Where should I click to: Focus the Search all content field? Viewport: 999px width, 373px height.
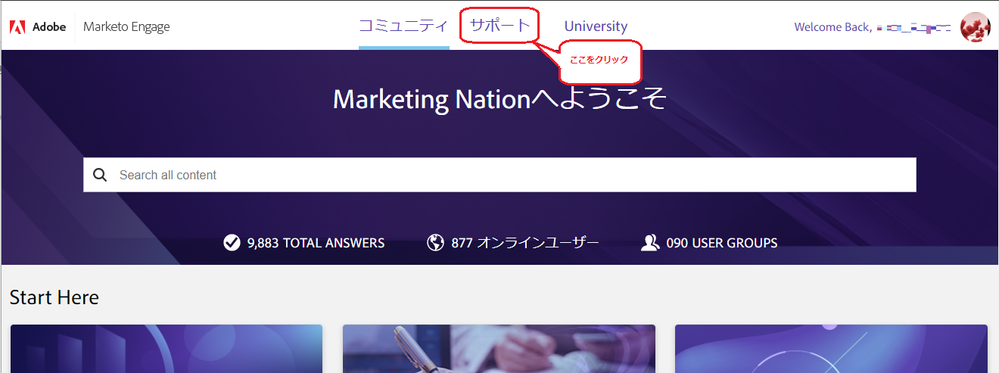click(500, 175)
